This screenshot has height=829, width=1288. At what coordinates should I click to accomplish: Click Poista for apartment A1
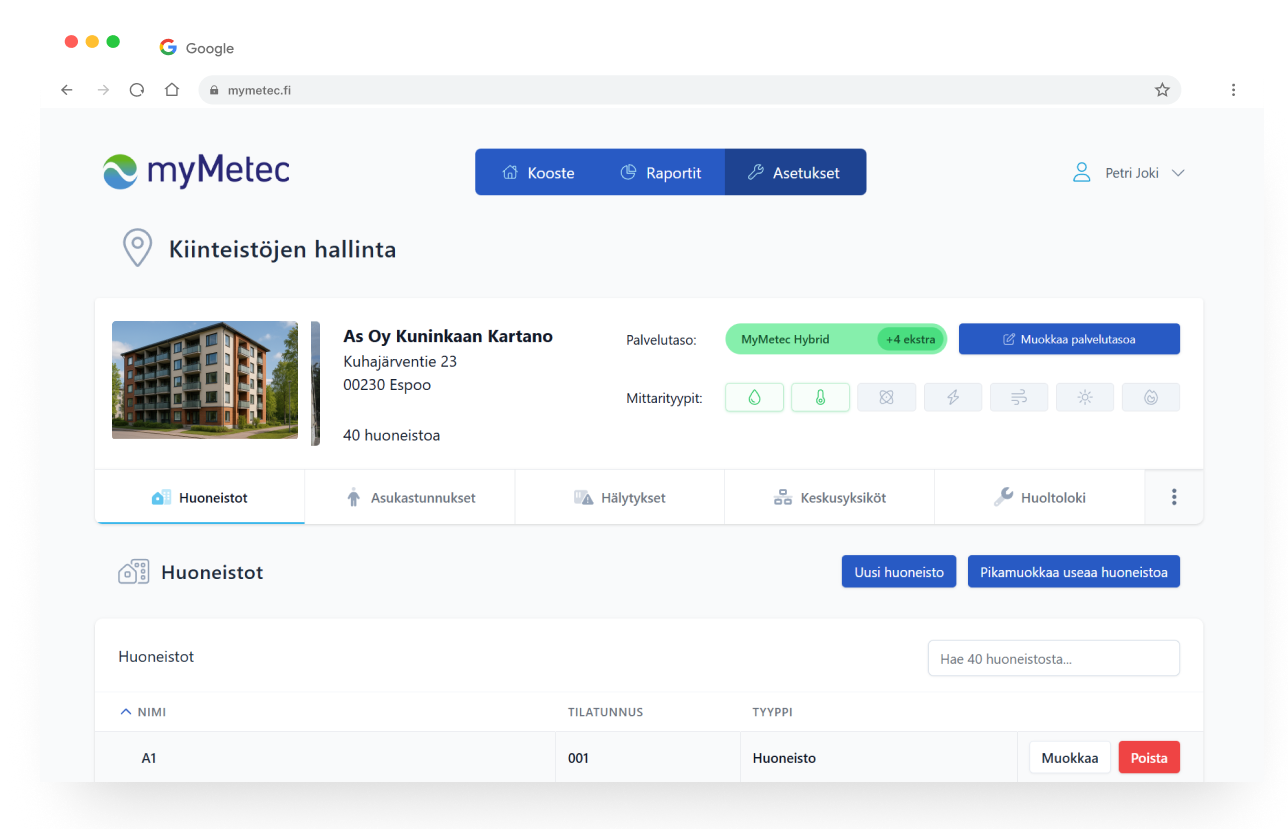(1149, 758)
